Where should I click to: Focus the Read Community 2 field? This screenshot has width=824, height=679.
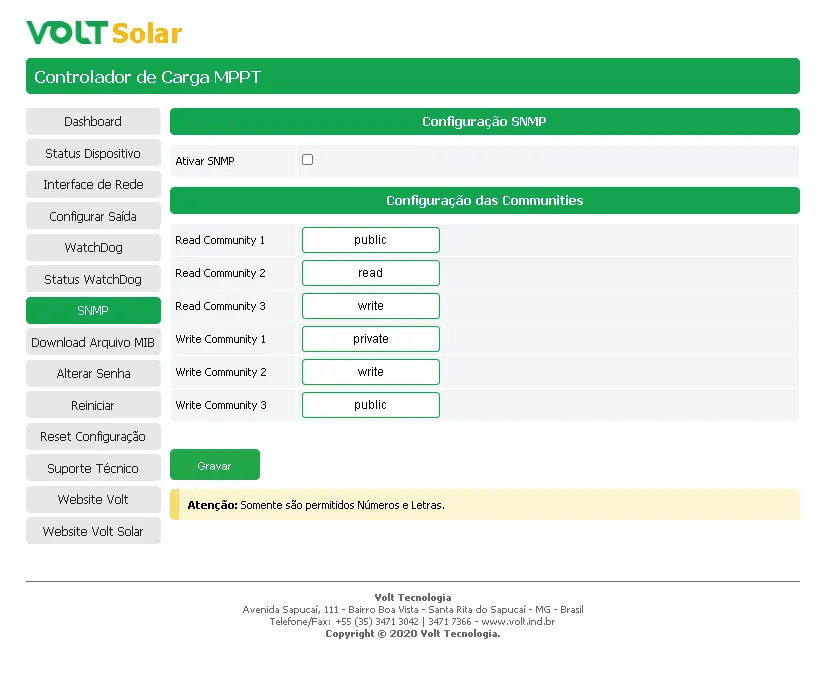click(x=370, y=273)
